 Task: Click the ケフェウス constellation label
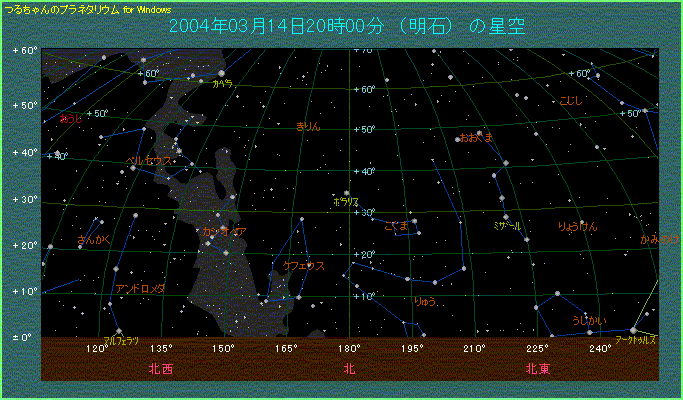pyautogui.click(x=303, y=266)
